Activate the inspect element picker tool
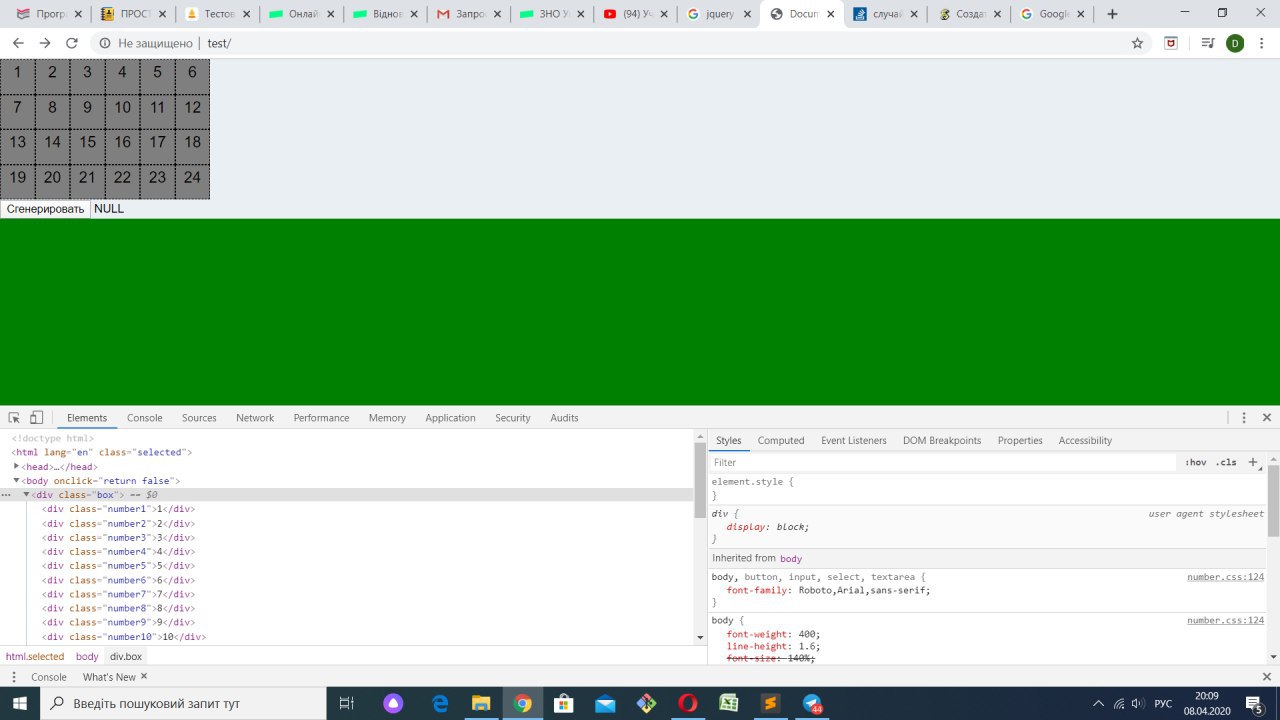Viewport: 1280px width, 720px height. point(14,418)
